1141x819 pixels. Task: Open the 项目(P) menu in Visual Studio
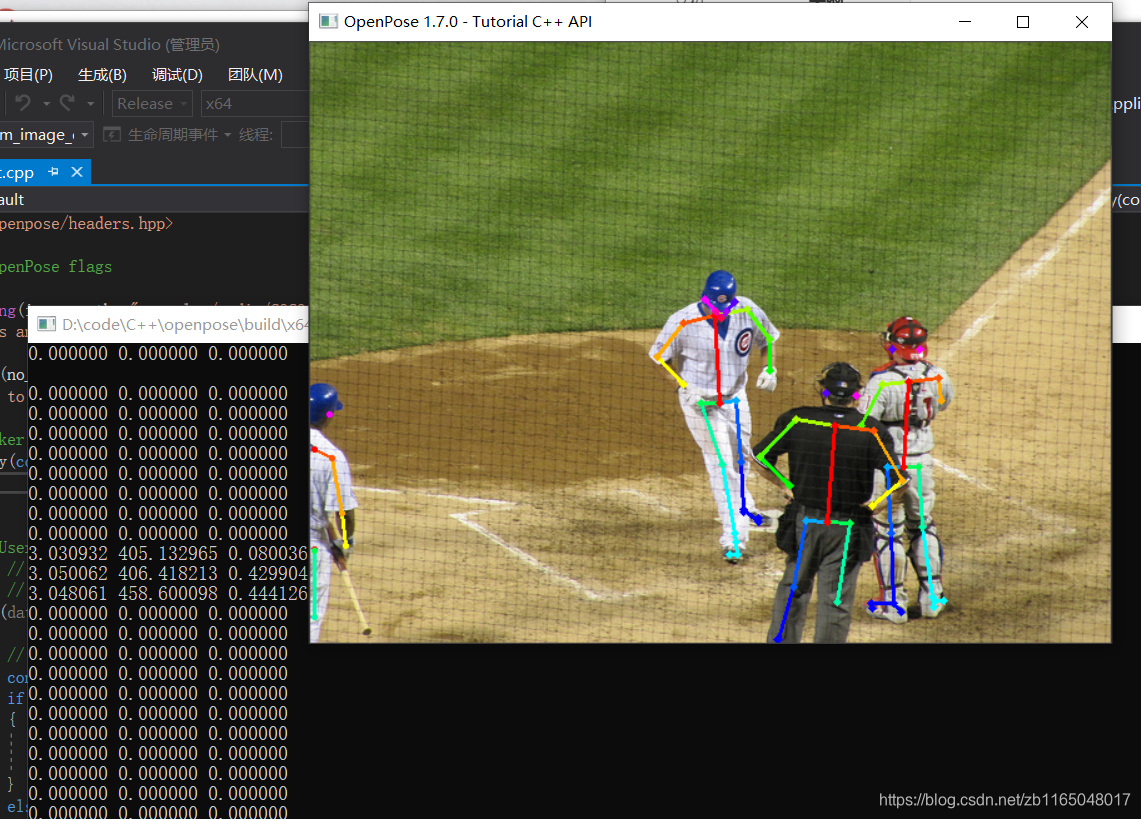28,75
